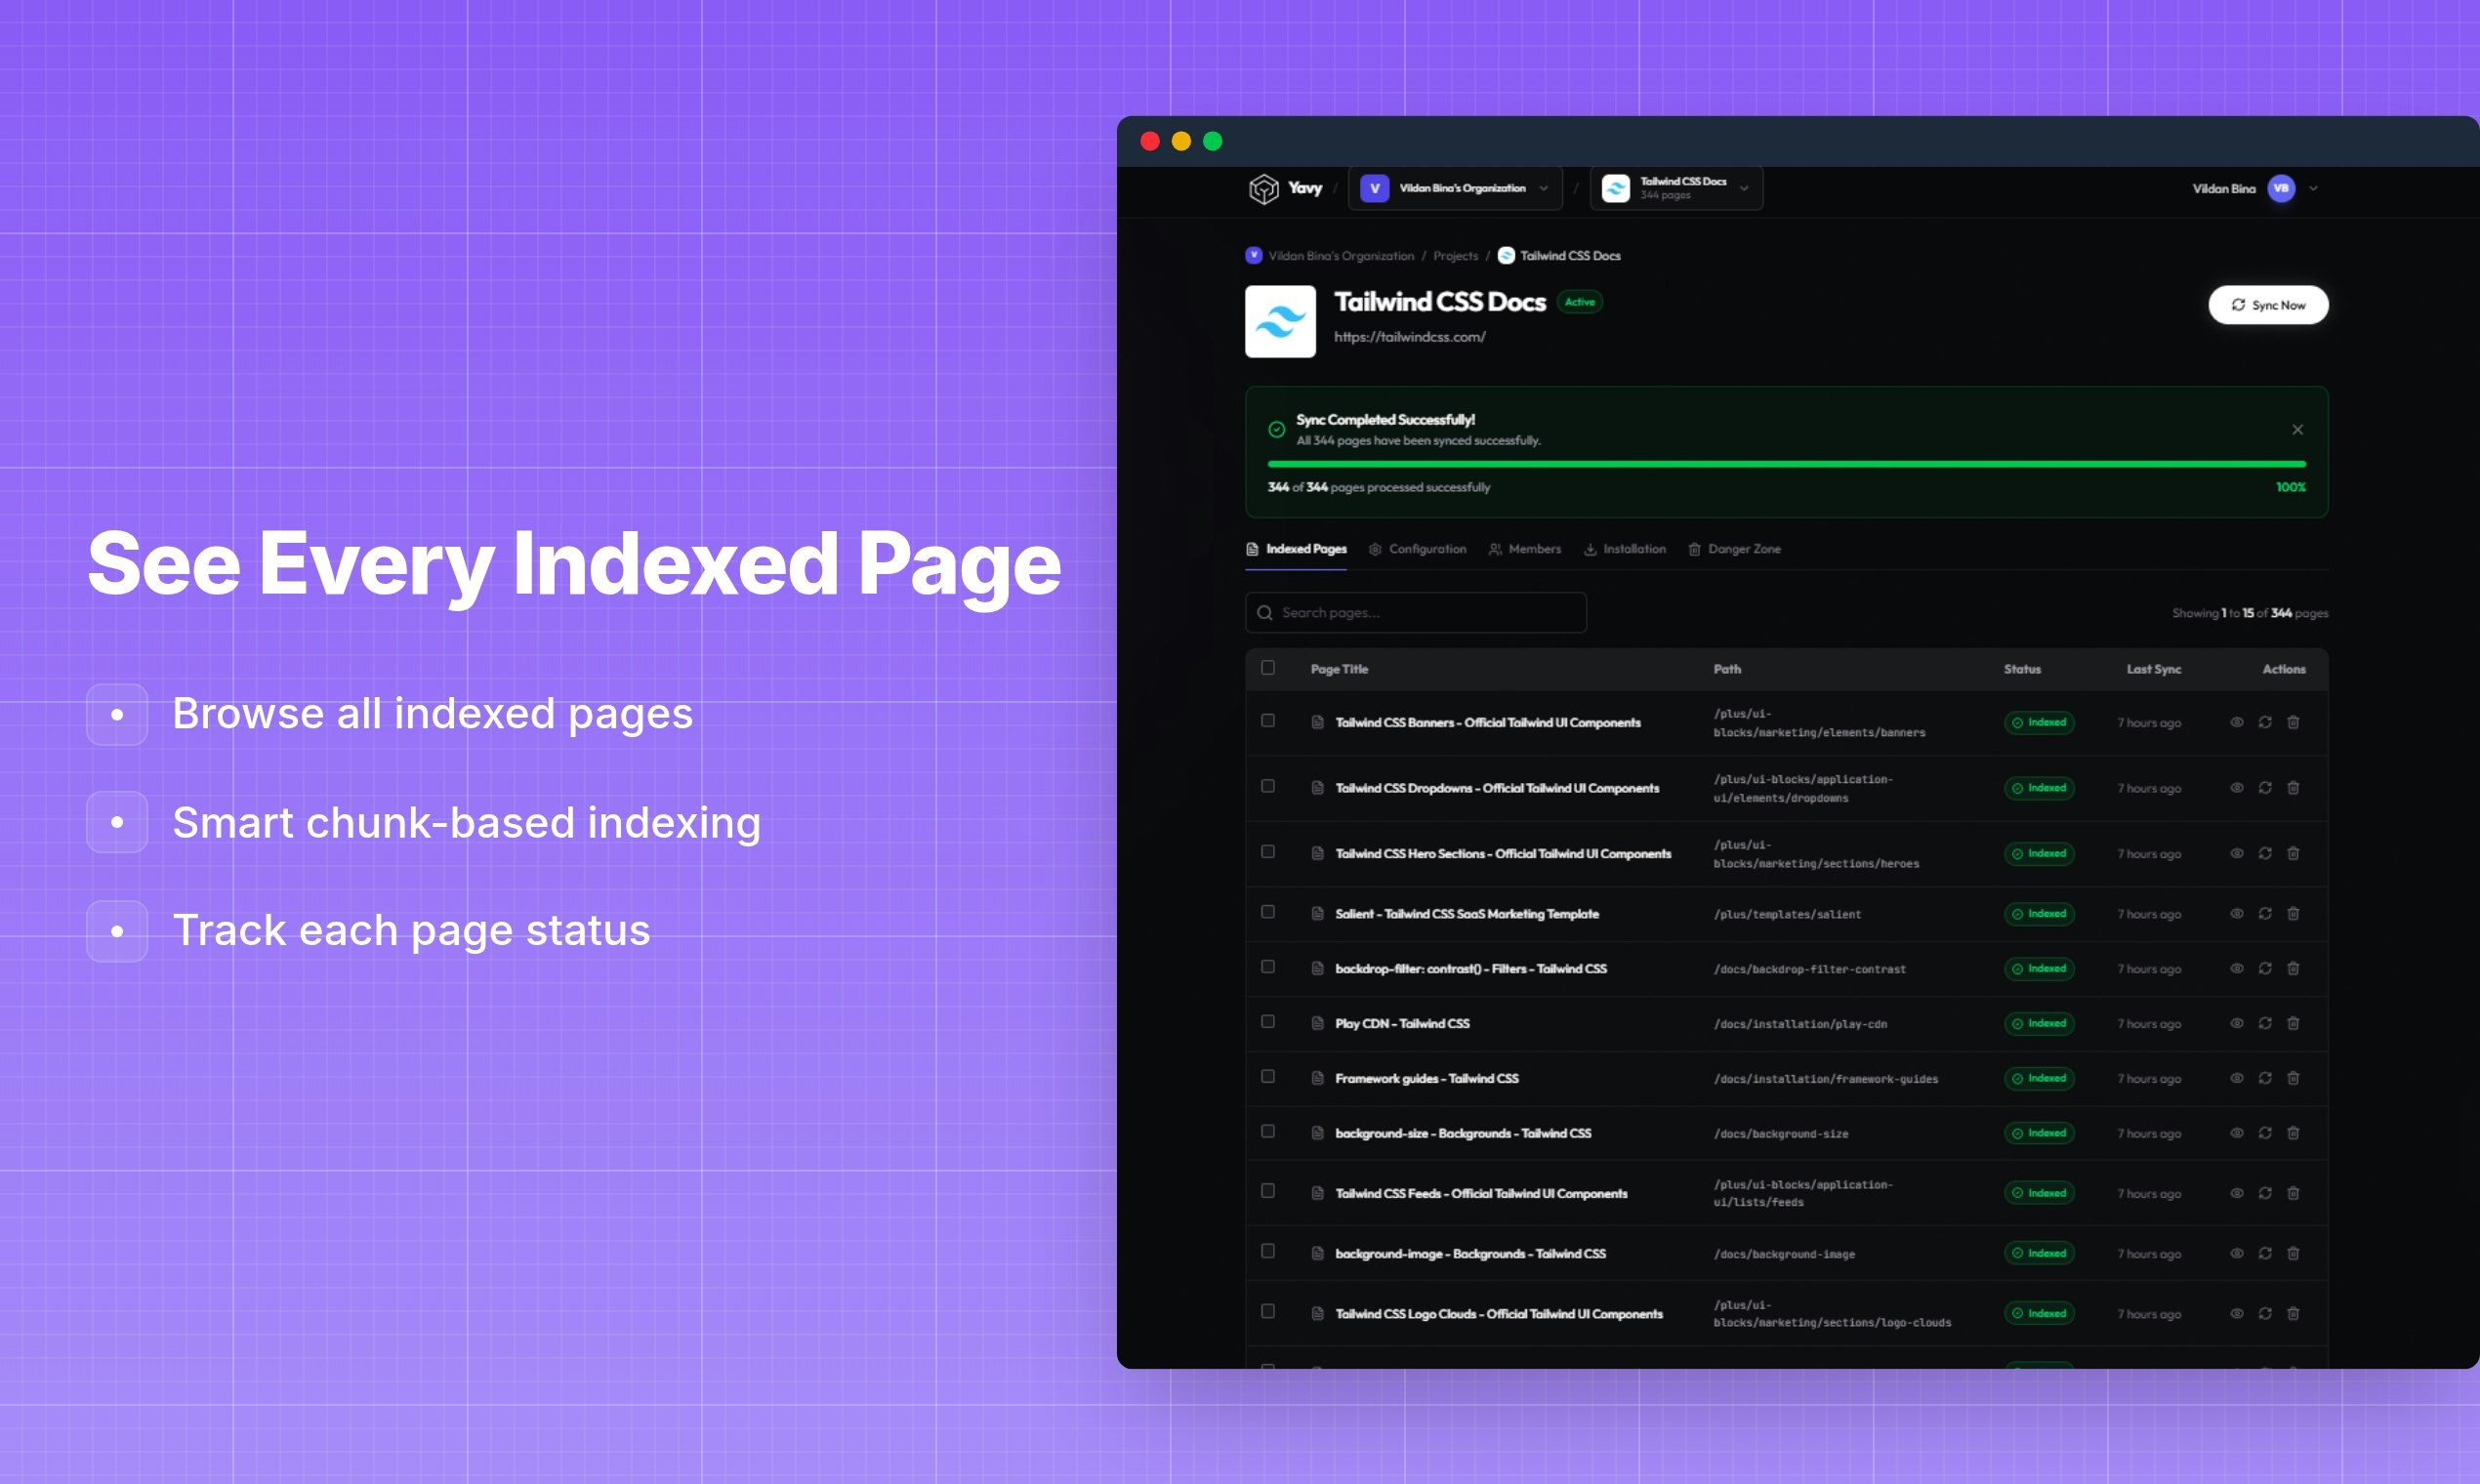Click the delete trash icon for Salient template row
This screenshot has height=1484, width=2480.
pyautogui.click(x=2294, y=913)
